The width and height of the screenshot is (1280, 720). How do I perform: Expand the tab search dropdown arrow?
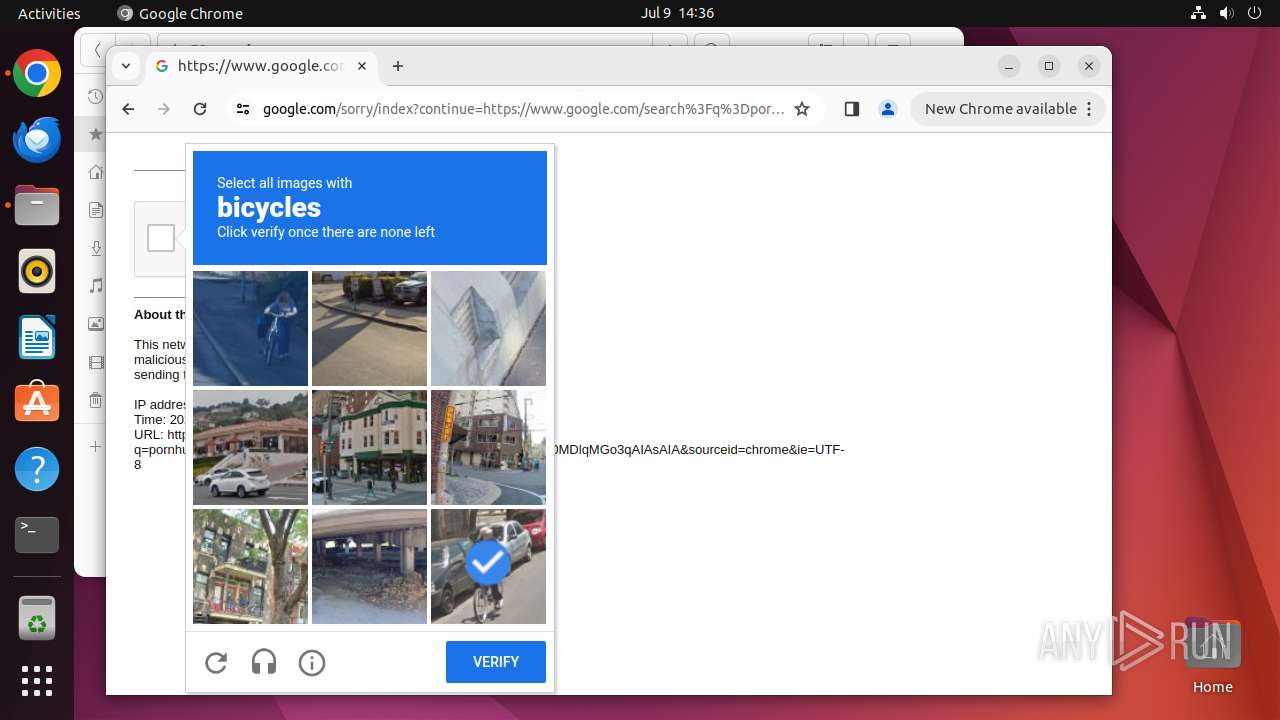(x=125, y=66)
